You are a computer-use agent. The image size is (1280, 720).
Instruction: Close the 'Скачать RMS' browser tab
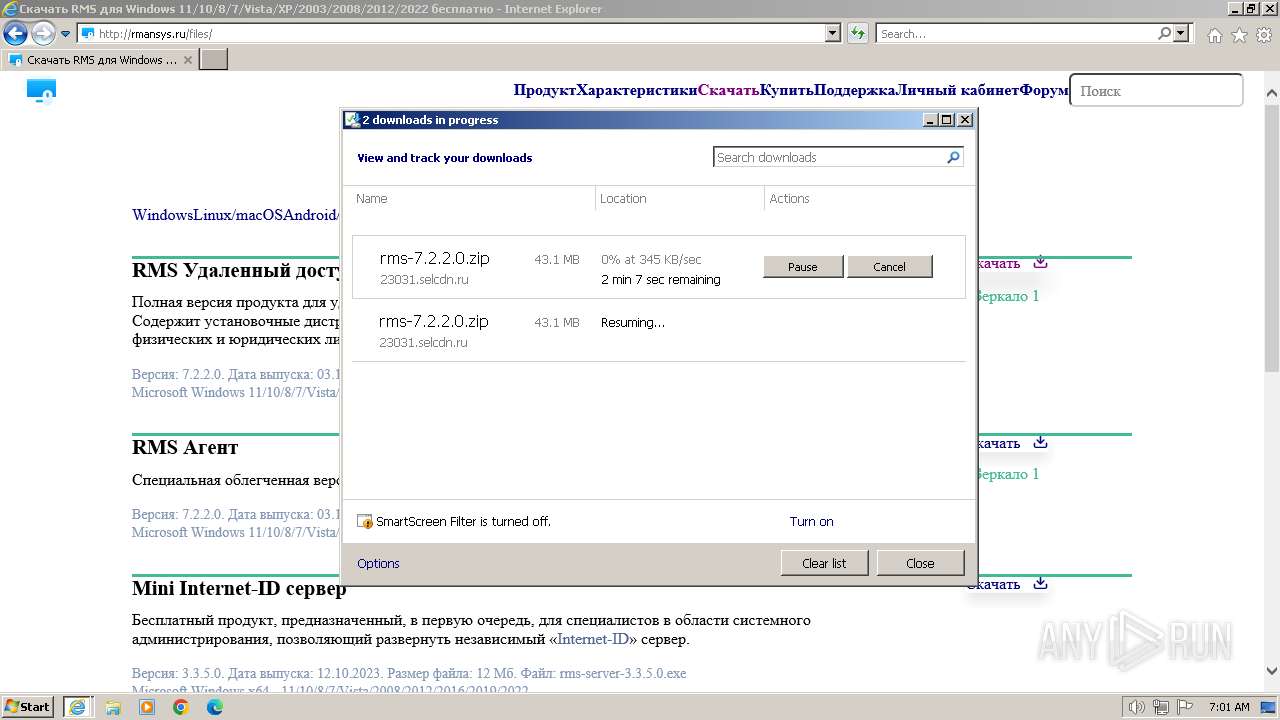pyautogui.click(x=188, y=60)
